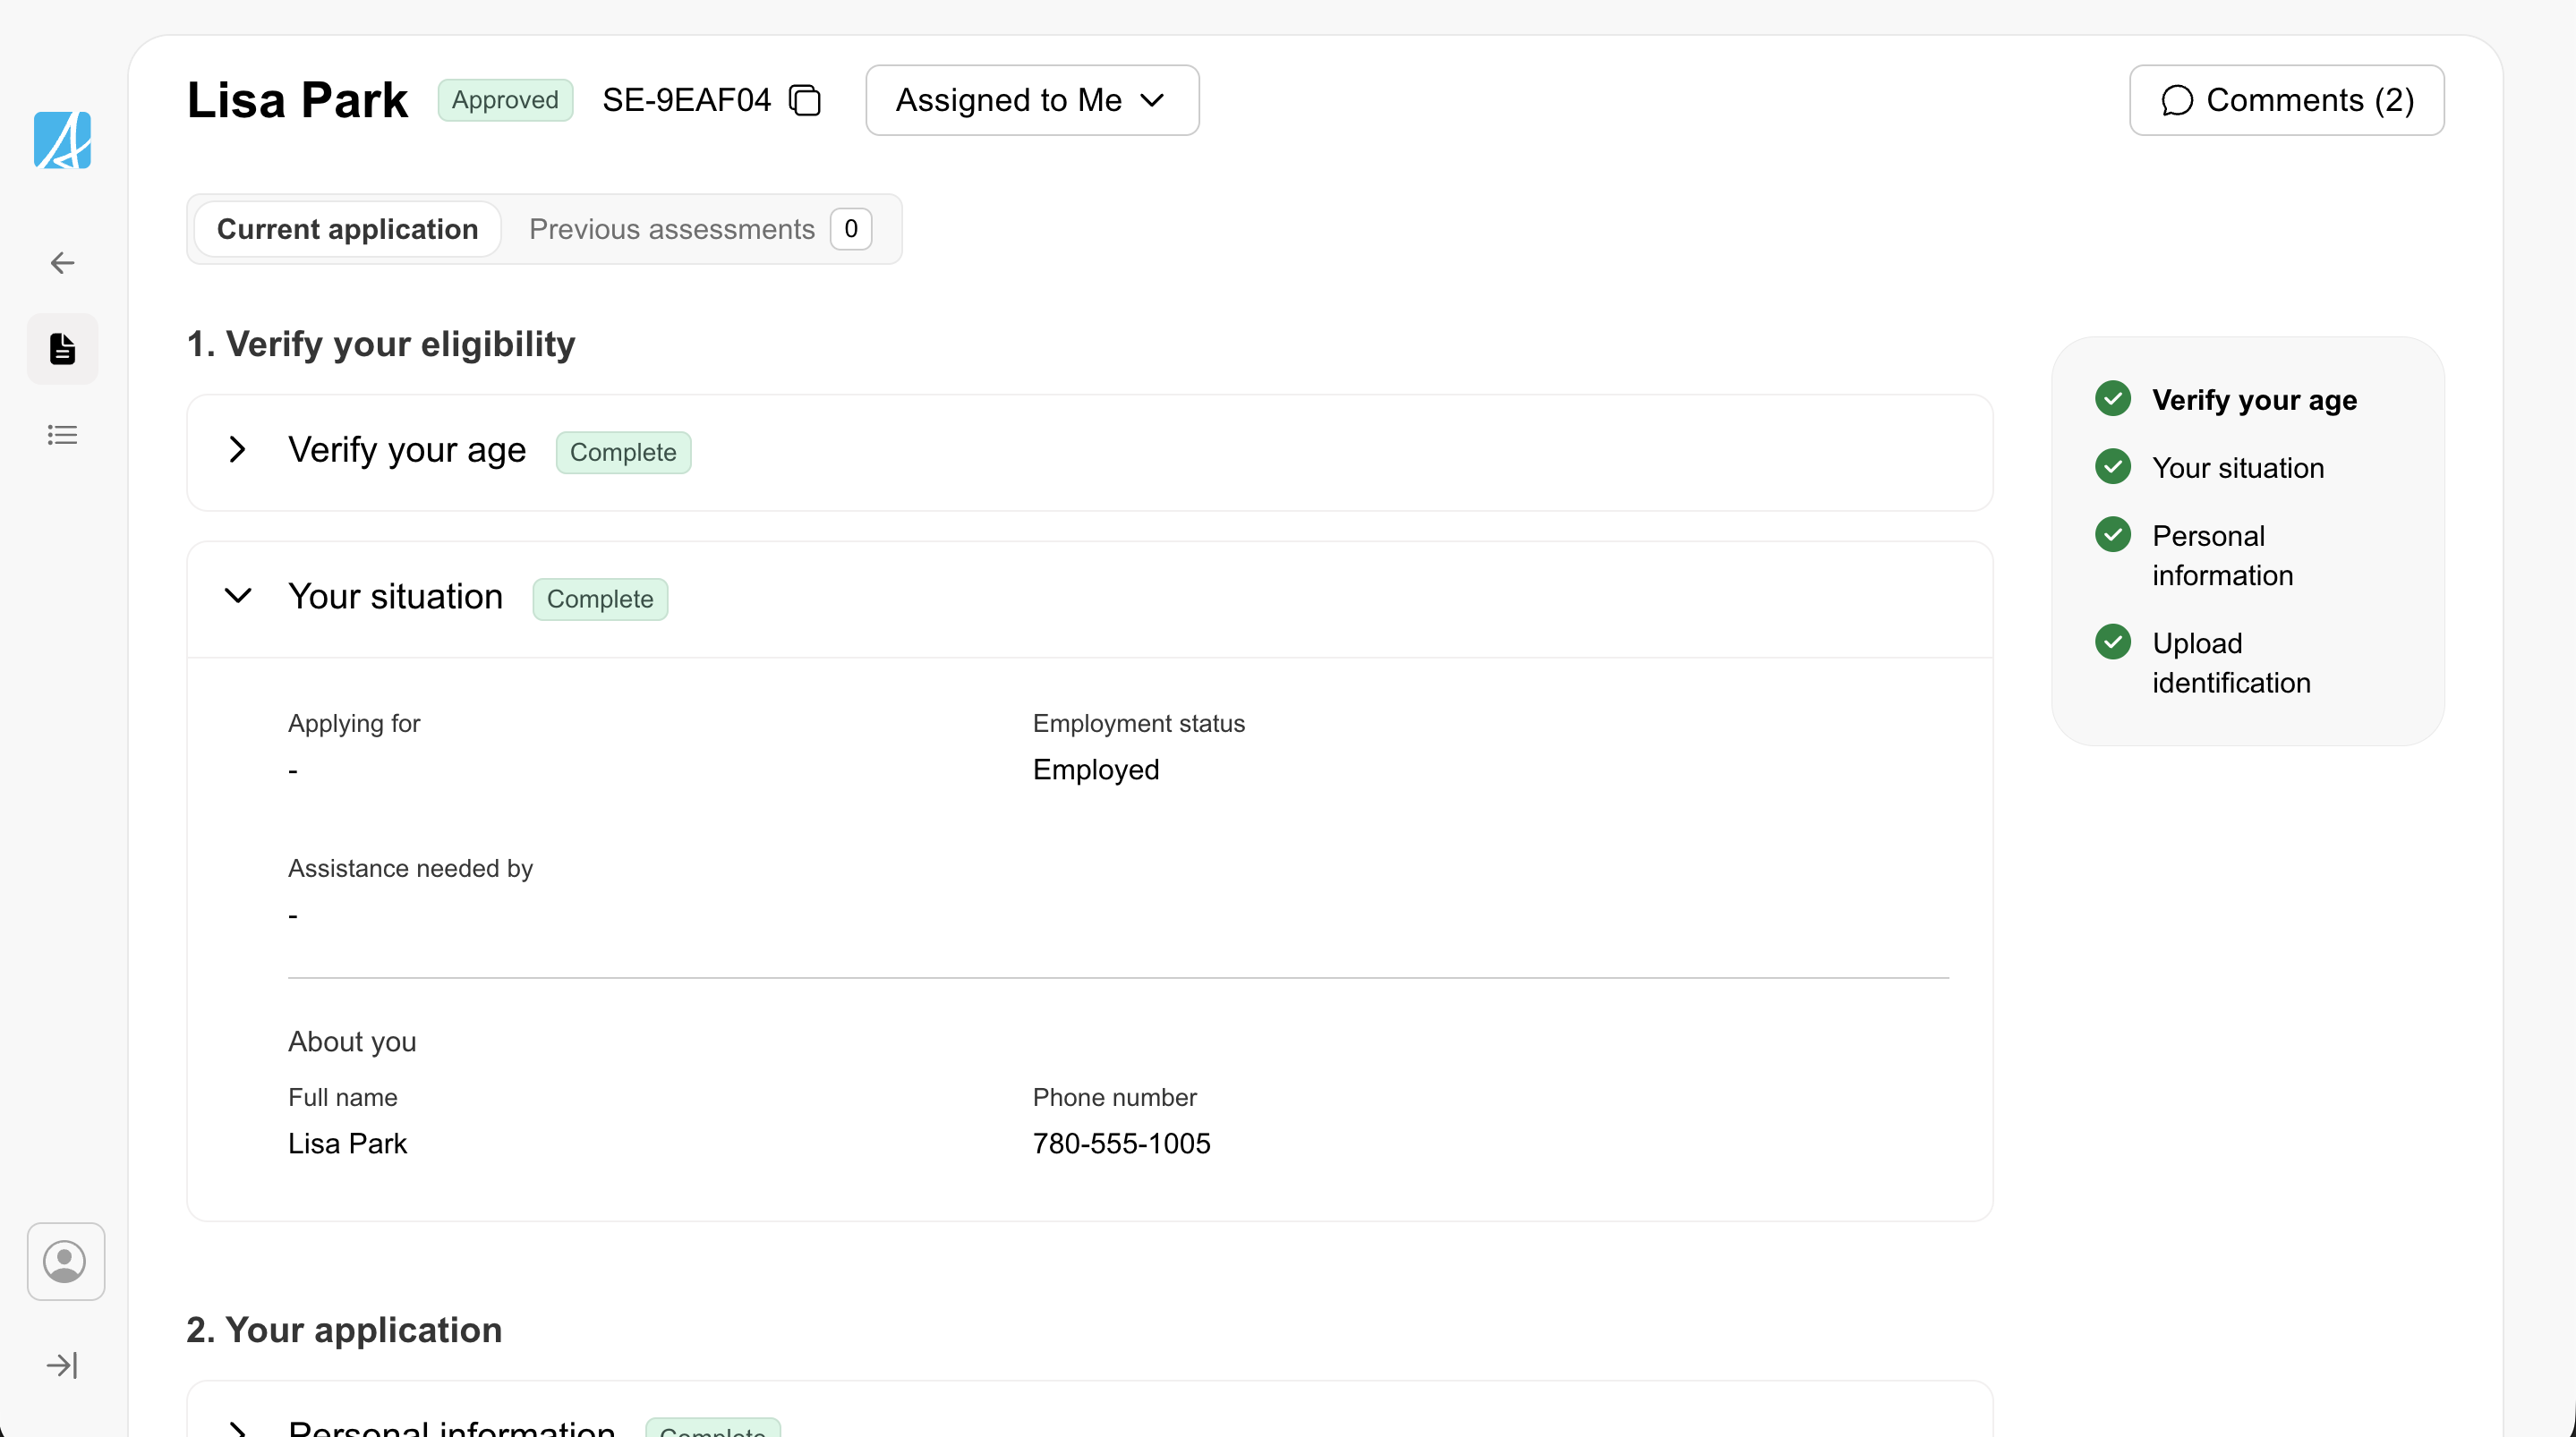Click the green check beside Verify your age

tap(2112, 399)
